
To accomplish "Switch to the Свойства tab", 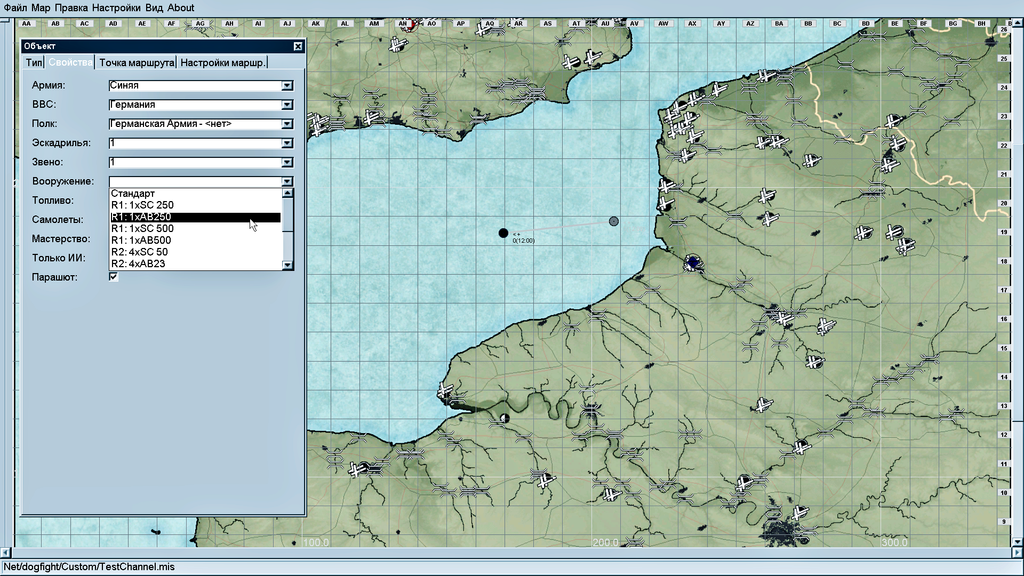I will tap(70, 63).
